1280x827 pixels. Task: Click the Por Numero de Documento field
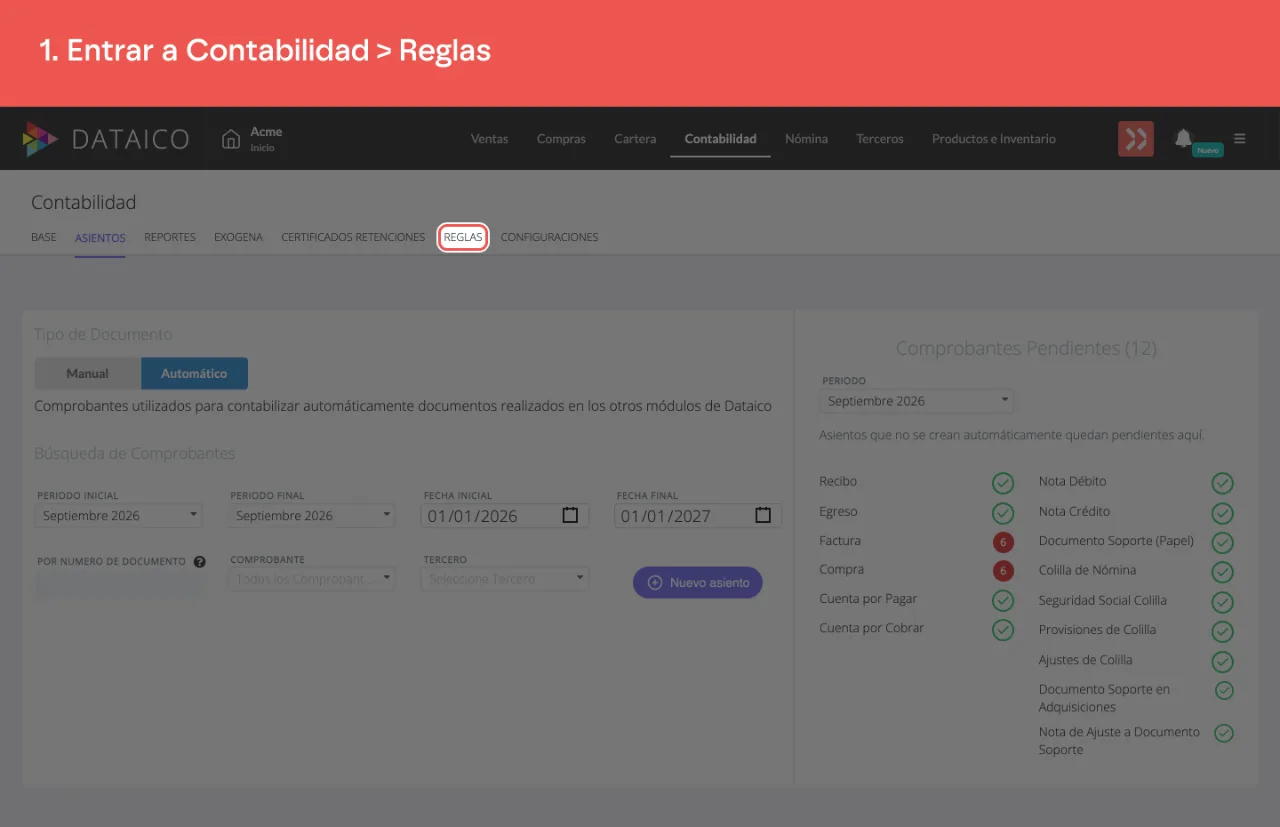click(120, 586)
